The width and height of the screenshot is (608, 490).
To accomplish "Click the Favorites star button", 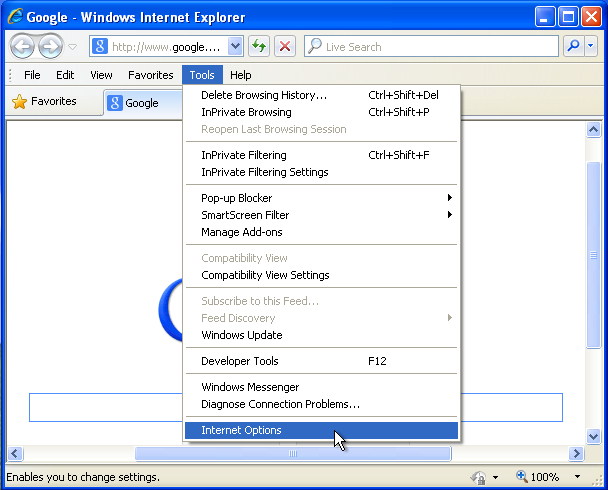I will (44, 102).
